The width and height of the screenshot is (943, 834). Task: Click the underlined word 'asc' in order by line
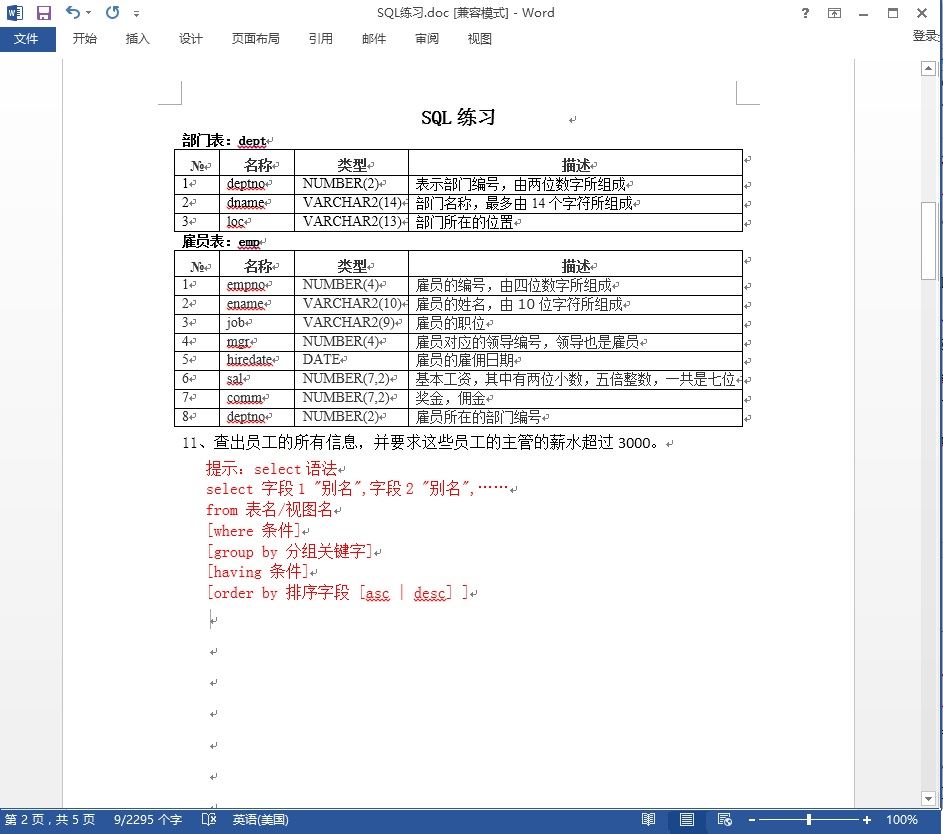(377, 593)
